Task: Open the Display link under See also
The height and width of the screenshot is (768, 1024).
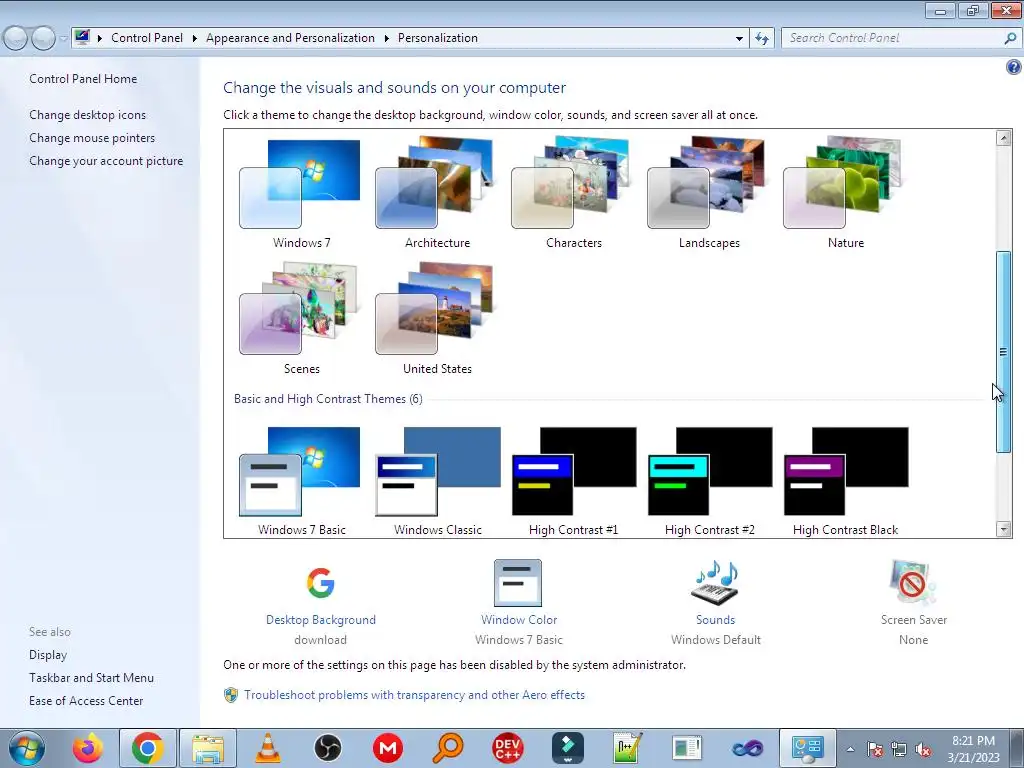Action: point(48,654)
